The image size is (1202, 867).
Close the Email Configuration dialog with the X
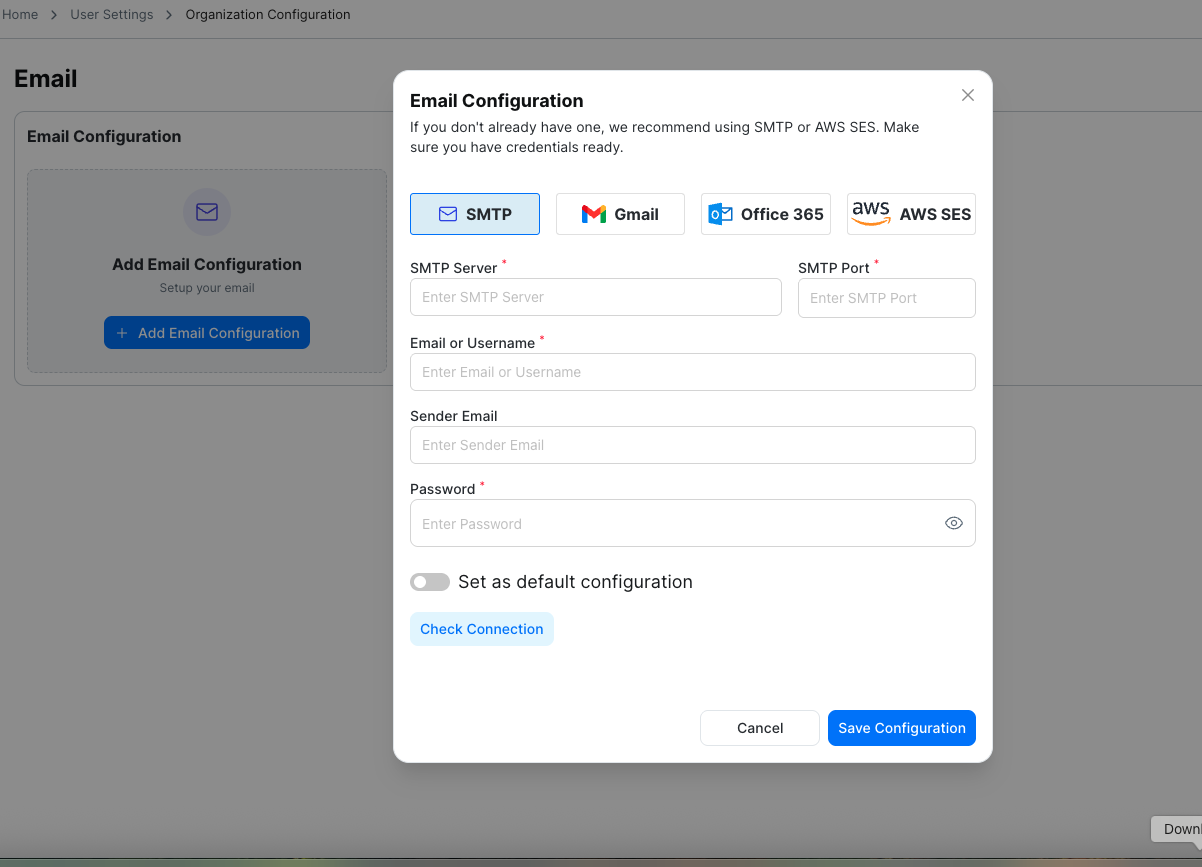coord(967,94)
